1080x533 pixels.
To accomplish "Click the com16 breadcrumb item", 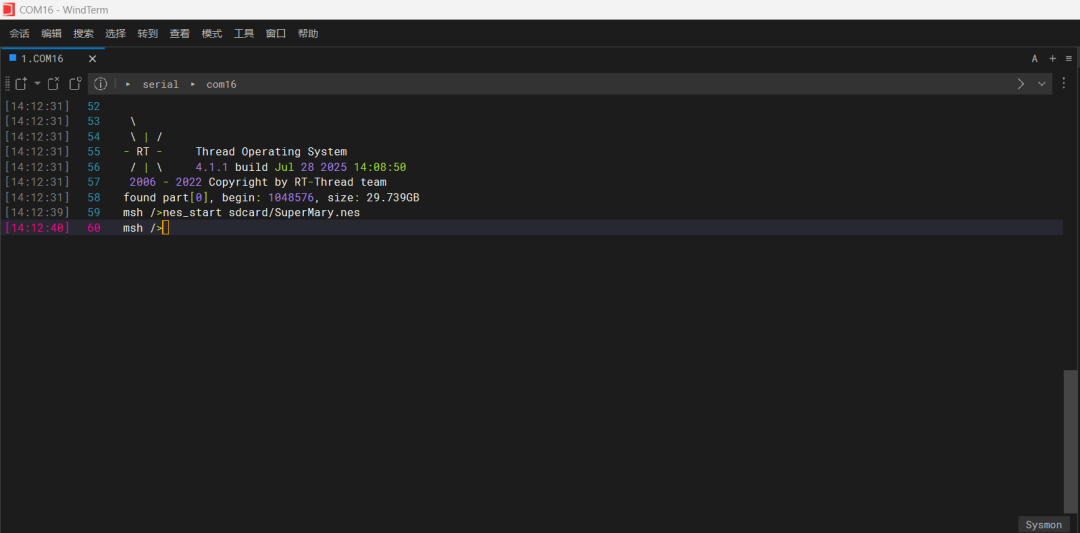I will pyautogui.click(x=221, y=84).
